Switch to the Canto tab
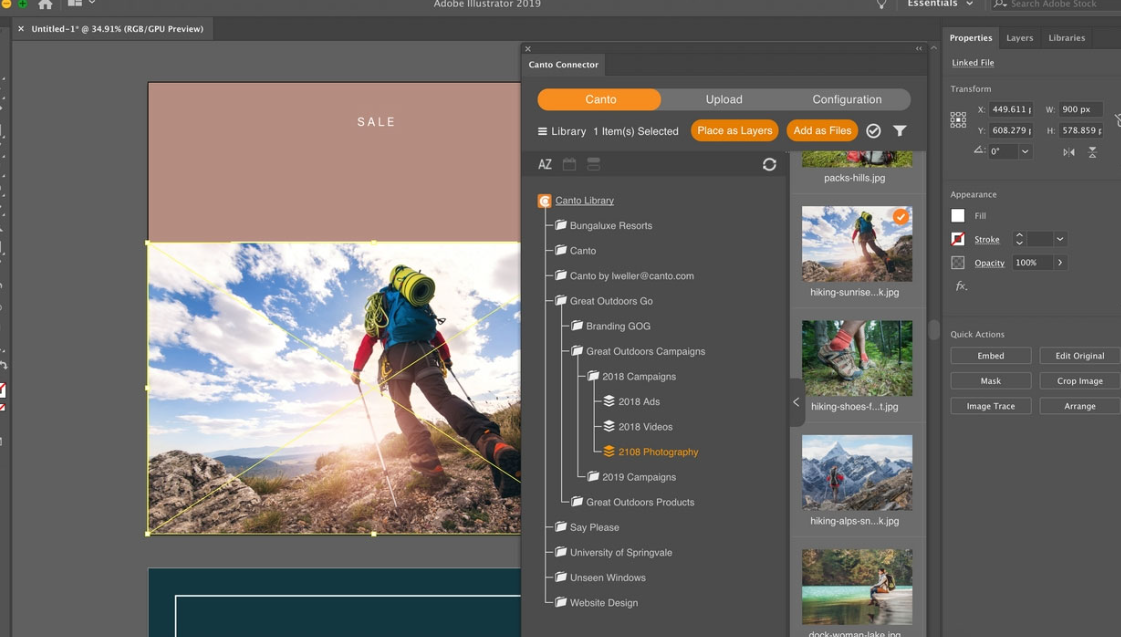This screenshot has width=1121, height=637. [x=600, y=99]
